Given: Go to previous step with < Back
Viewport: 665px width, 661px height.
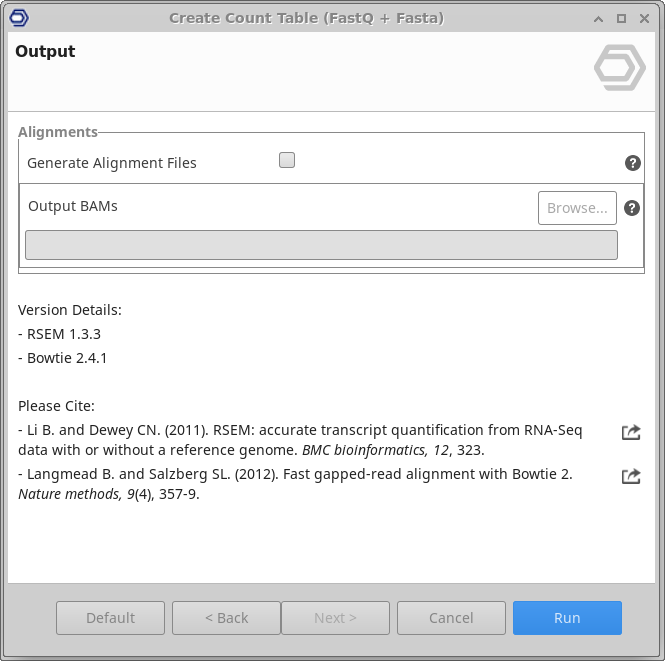Looking at the screenshot, I should coord(226,618).
